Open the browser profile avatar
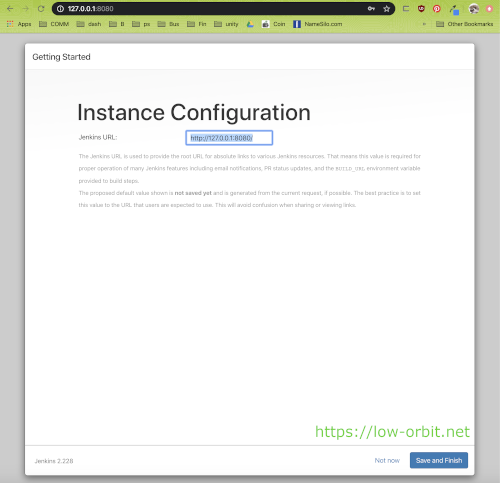 click(x=474, y=9)
